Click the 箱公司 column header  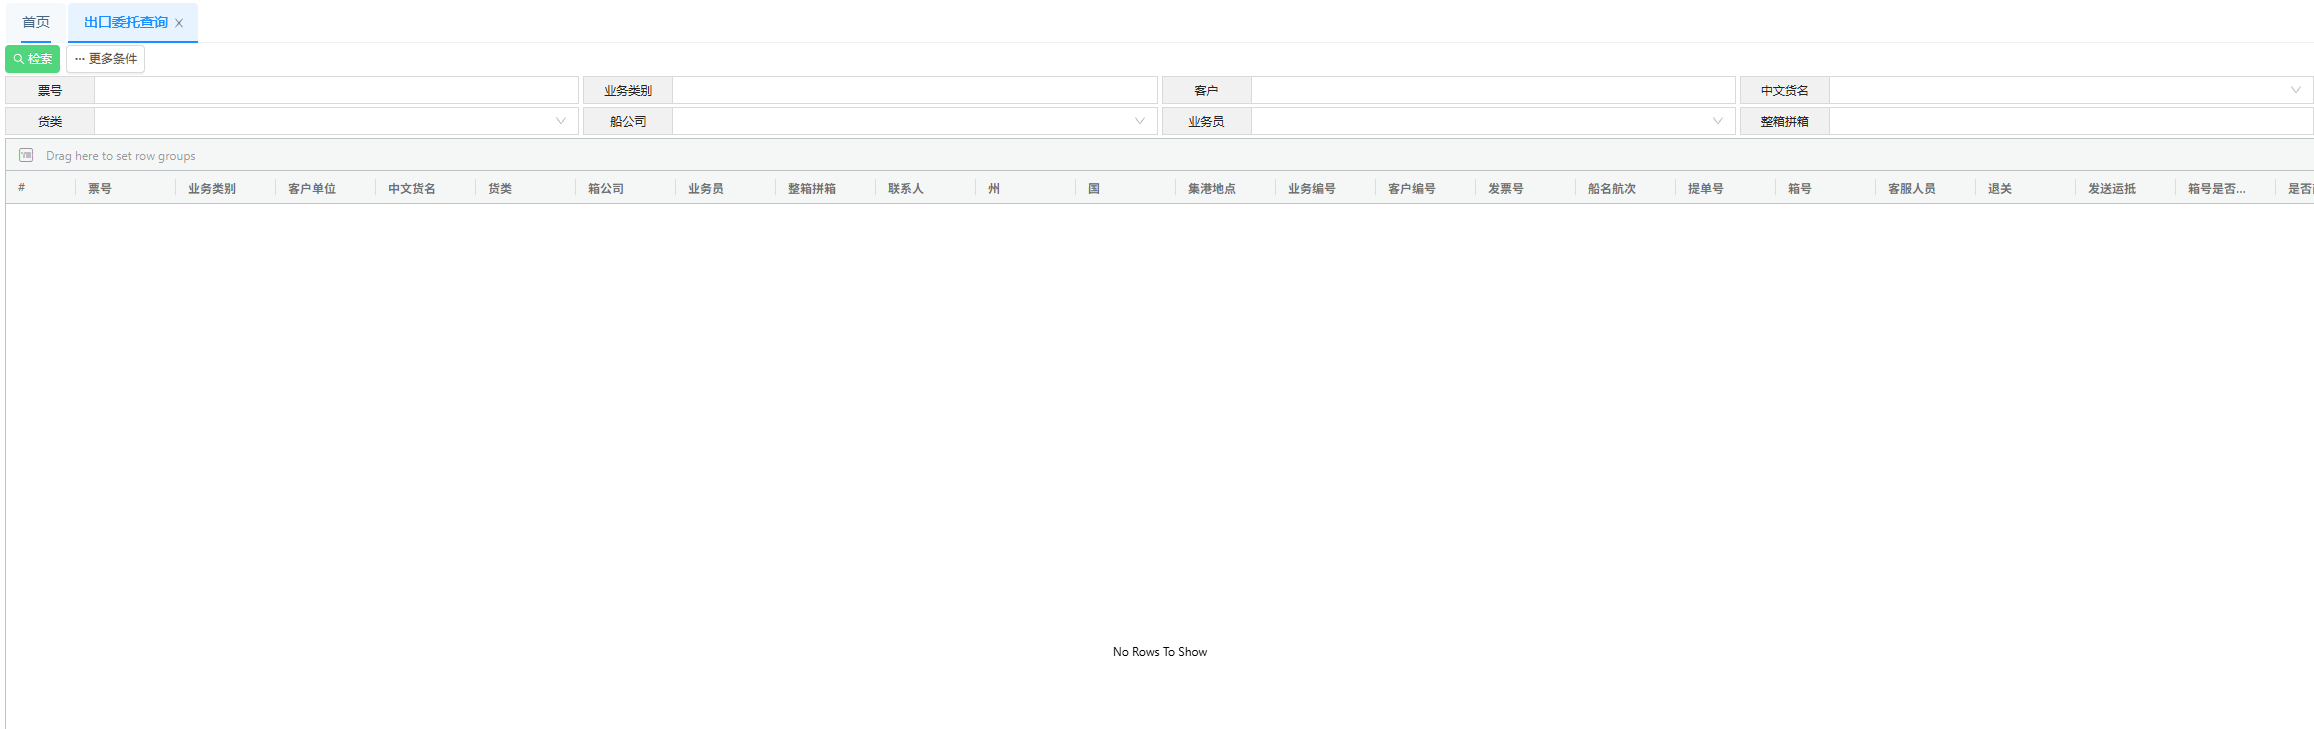click(x=606, y=188)
